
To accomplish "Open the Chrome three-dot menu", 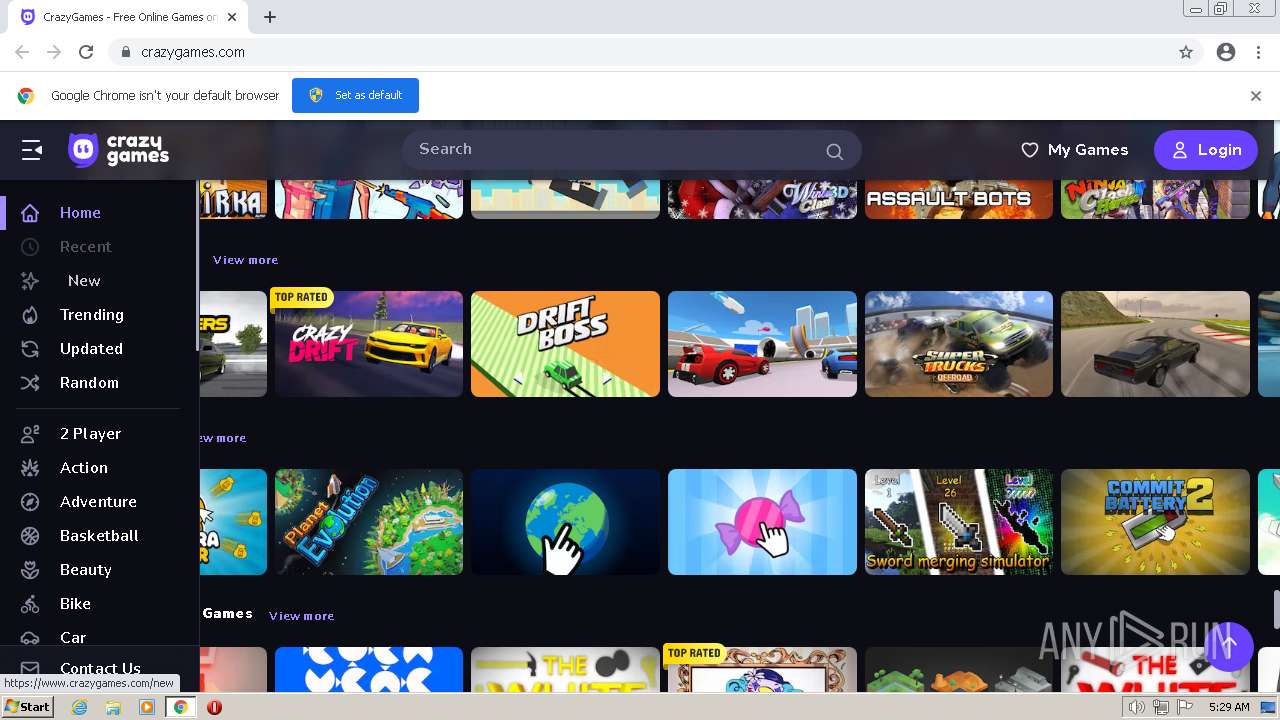I will coord(1258,52).
